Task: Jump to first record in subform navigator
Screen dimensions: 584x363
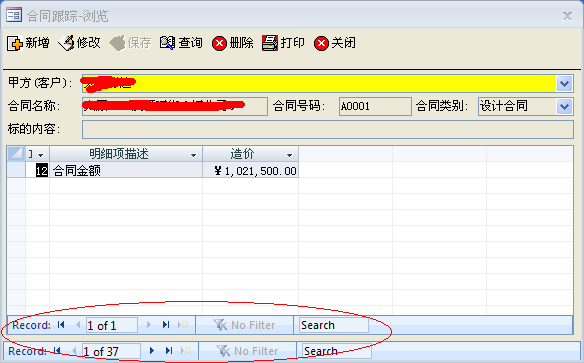Action: (61, 325)
